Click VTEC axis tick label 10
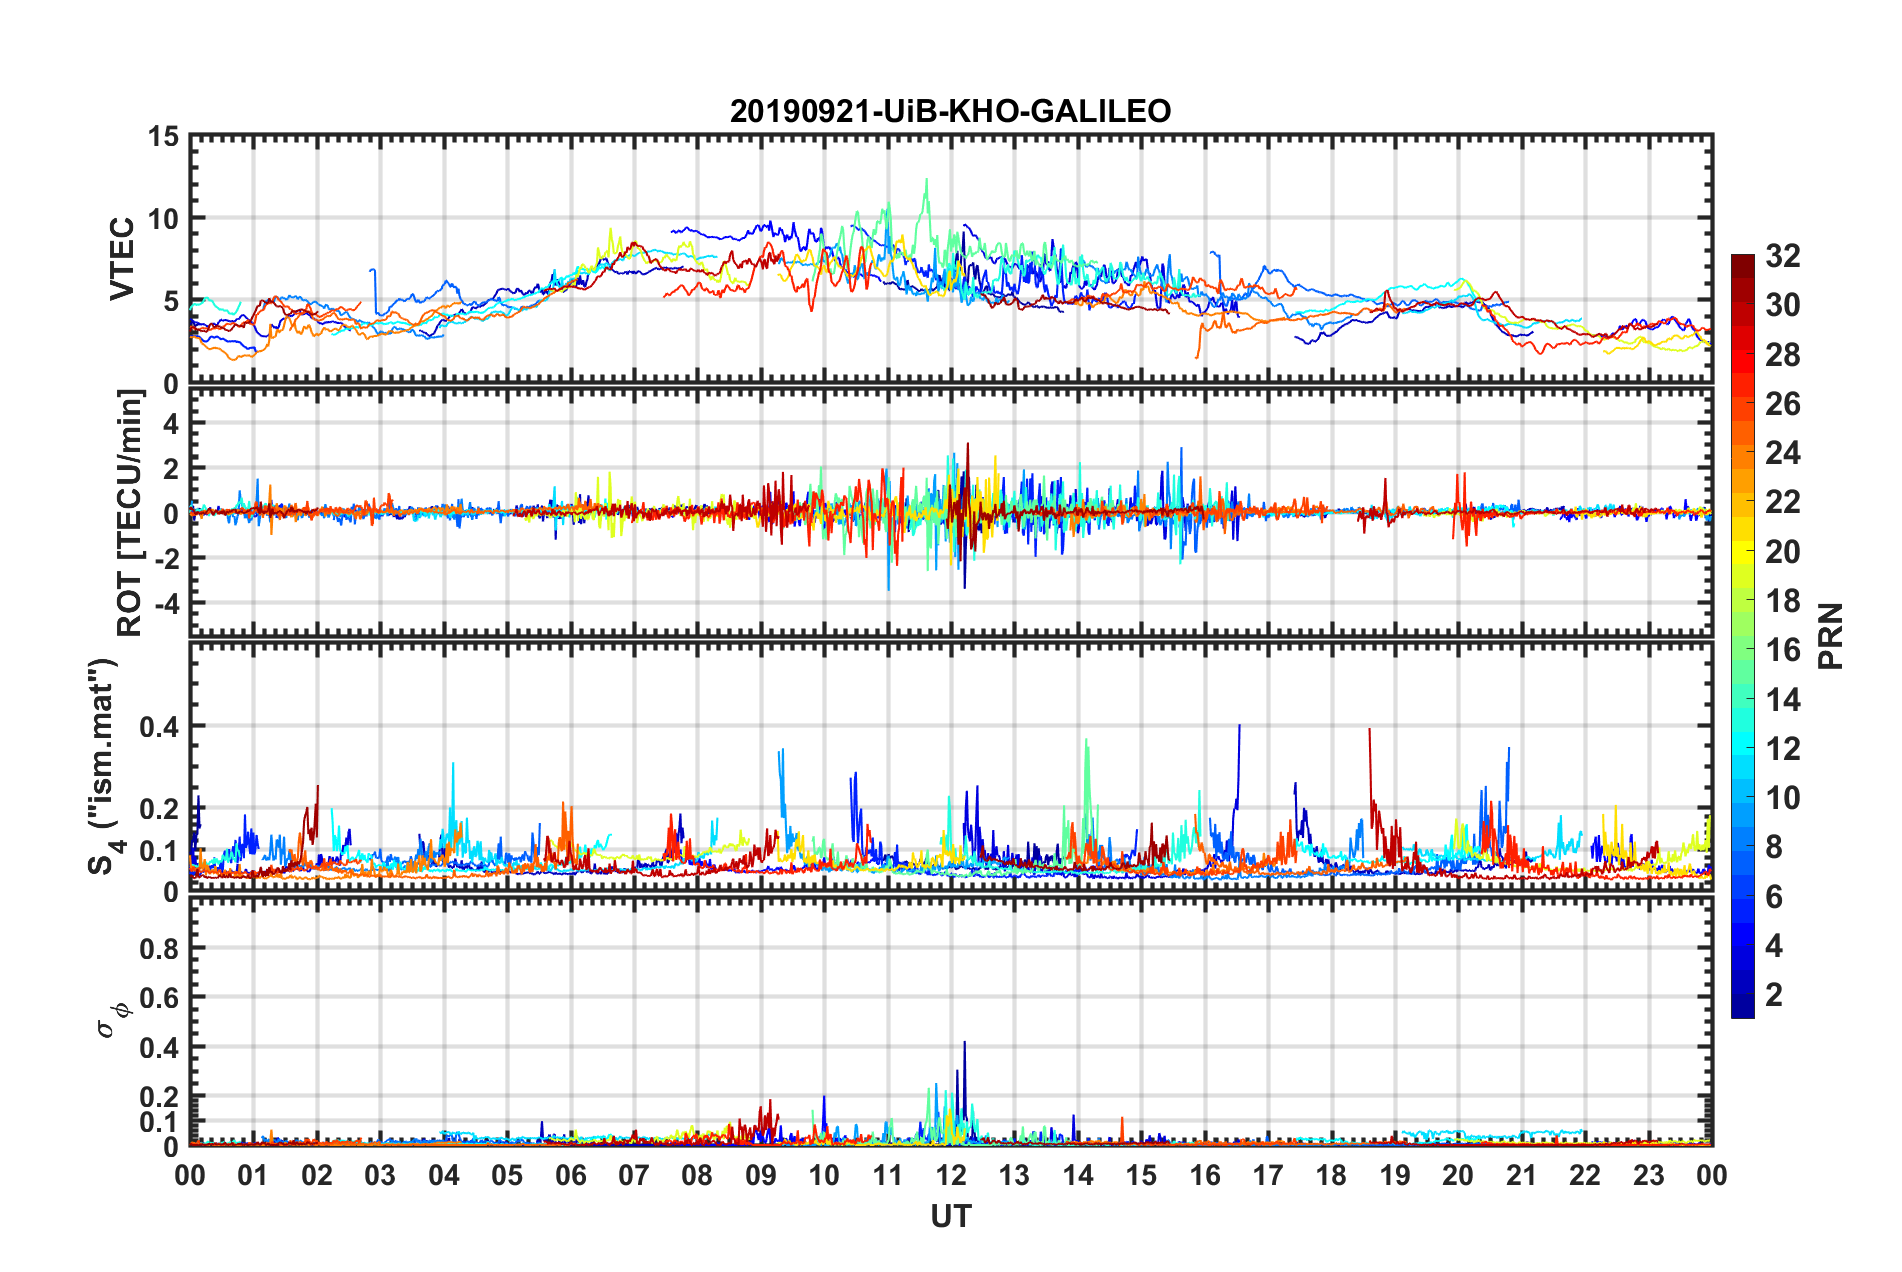1902x1272 pixels. pyautogui.click(x=163, y=219)
